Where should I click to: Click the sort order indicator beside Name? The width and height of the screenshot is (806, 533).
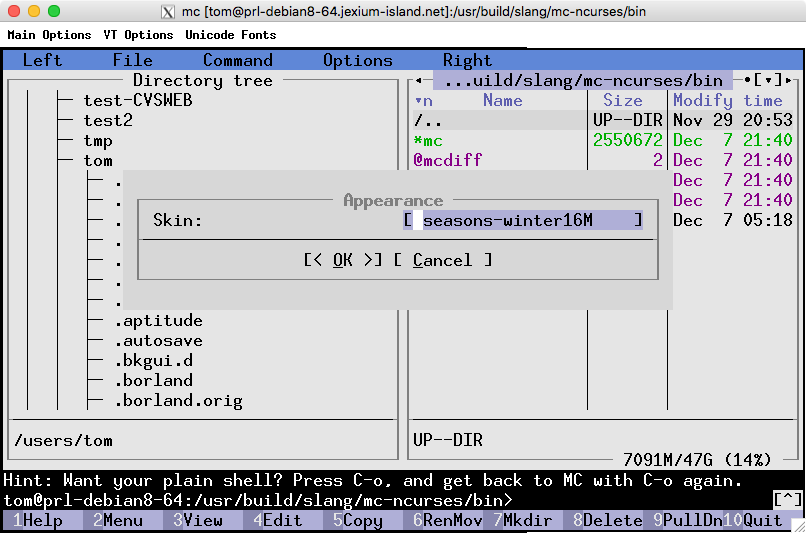pos(423,100)
